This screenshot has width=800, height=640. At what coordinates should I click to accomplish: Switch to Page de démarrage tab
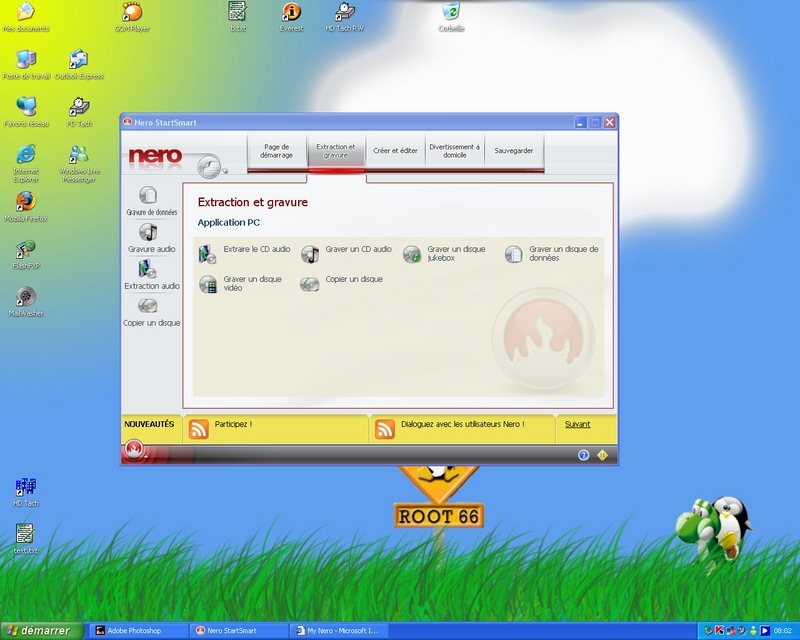[277, 151]
